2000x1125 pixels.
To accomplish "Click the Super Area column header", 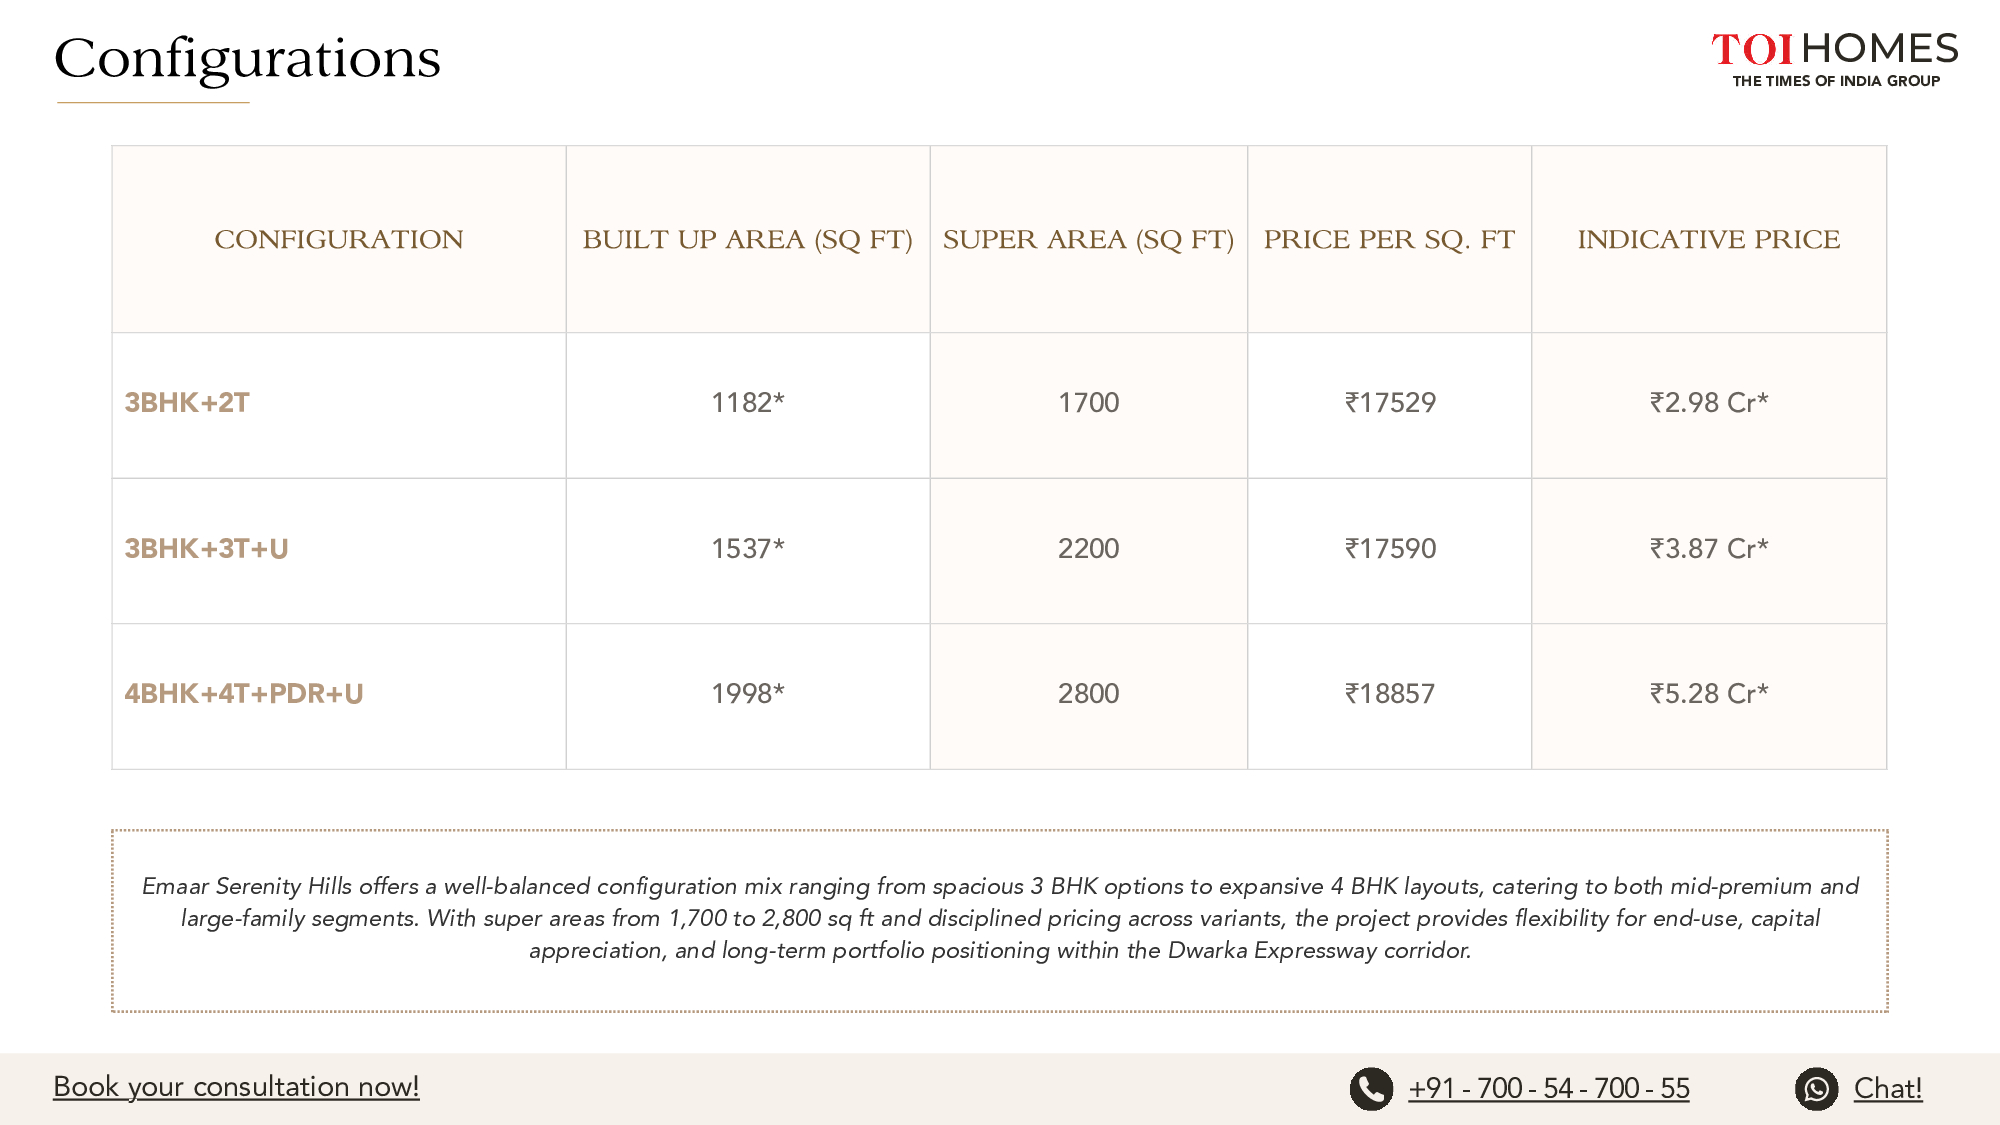I will pyautogui.click(x=1088, y=240).
